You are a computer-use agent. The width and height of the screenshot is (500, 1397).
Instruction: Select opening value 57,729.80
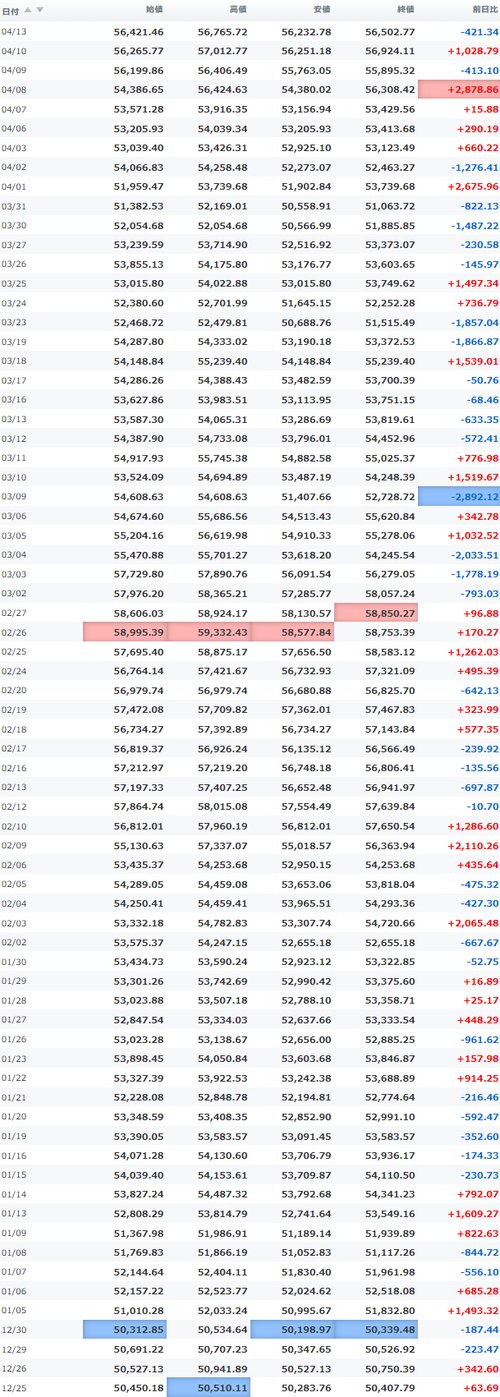139,574
